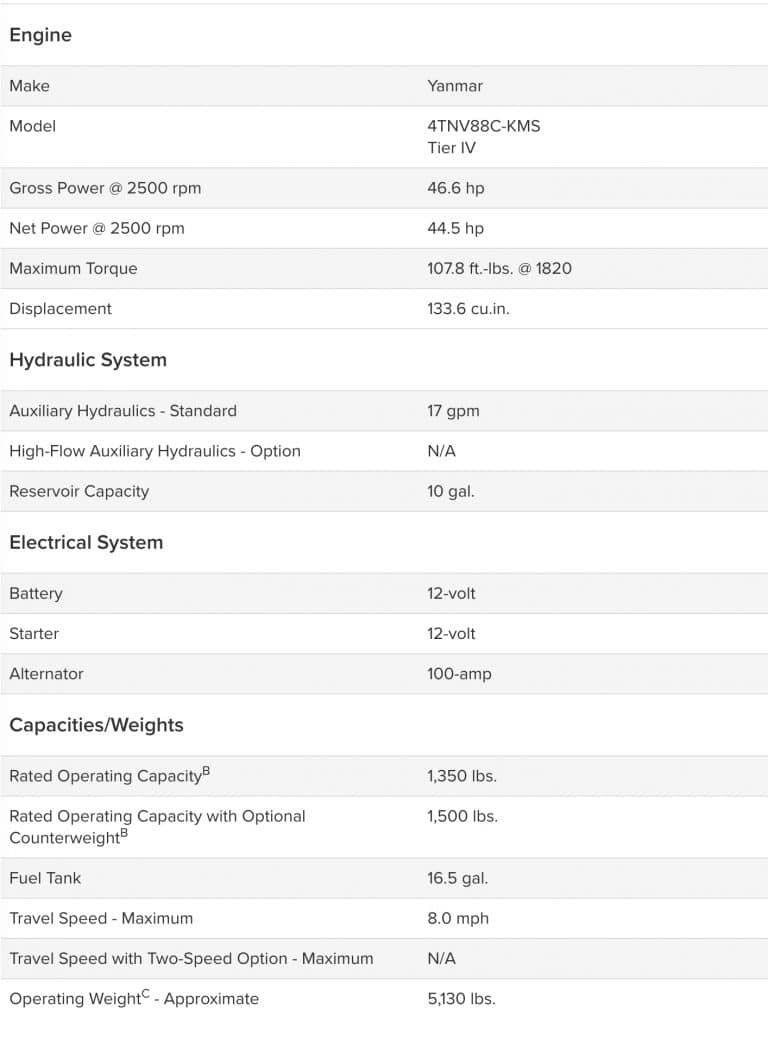Select the Hydraulic System section heading
The width and height of the screenshot is (768, 1040).
[x=88, y=360]
